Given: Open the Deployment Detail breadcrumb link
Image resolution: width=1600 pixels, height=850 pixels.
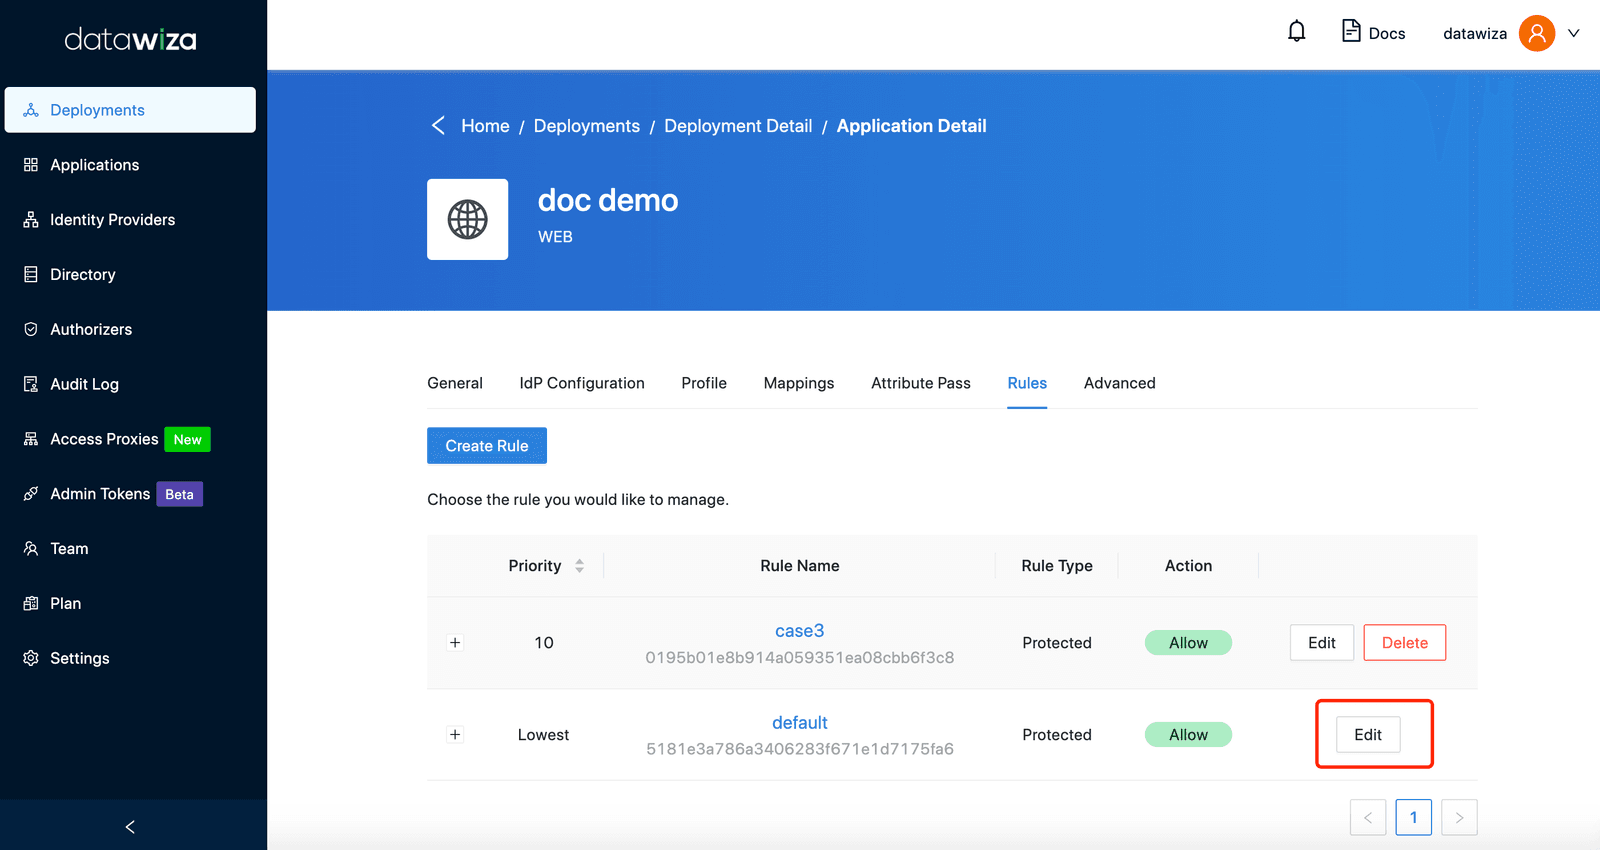Looking at the screenshot, I should [x=738, y=126].
